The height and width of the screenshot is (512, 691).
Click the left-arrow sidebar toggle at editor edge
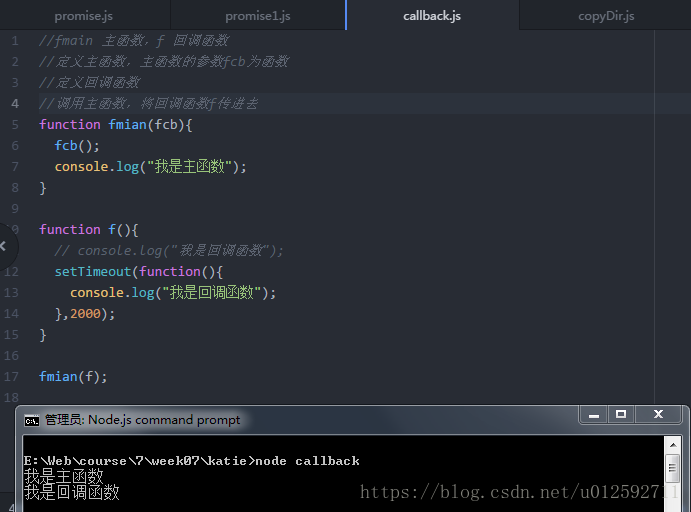coord(4,246)
